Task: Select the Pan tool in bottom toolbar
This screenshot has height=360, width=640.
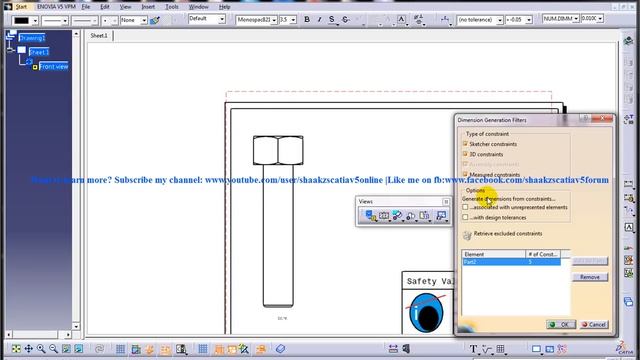Action: (x=29, y=349)
